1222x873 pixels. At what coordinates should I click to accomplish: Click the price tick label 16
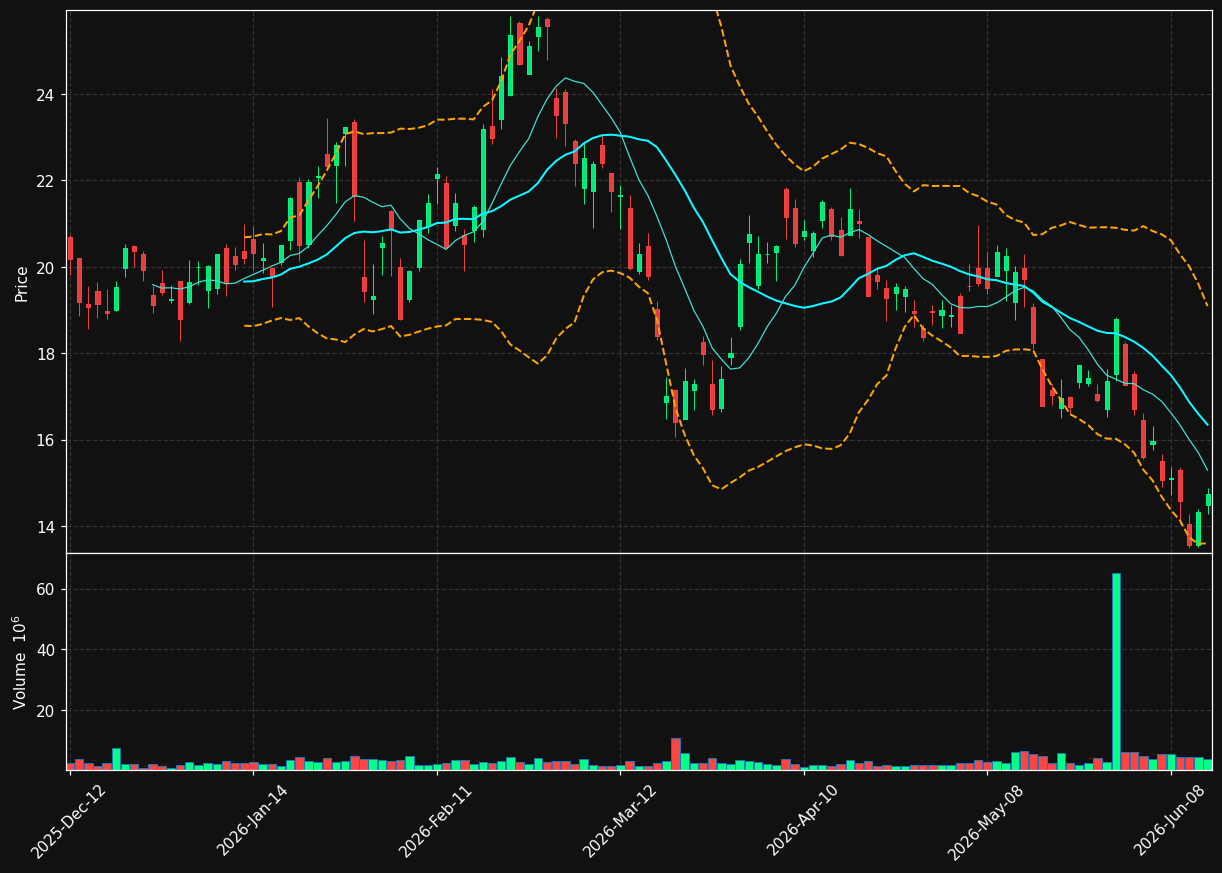(x=47, y=441)
